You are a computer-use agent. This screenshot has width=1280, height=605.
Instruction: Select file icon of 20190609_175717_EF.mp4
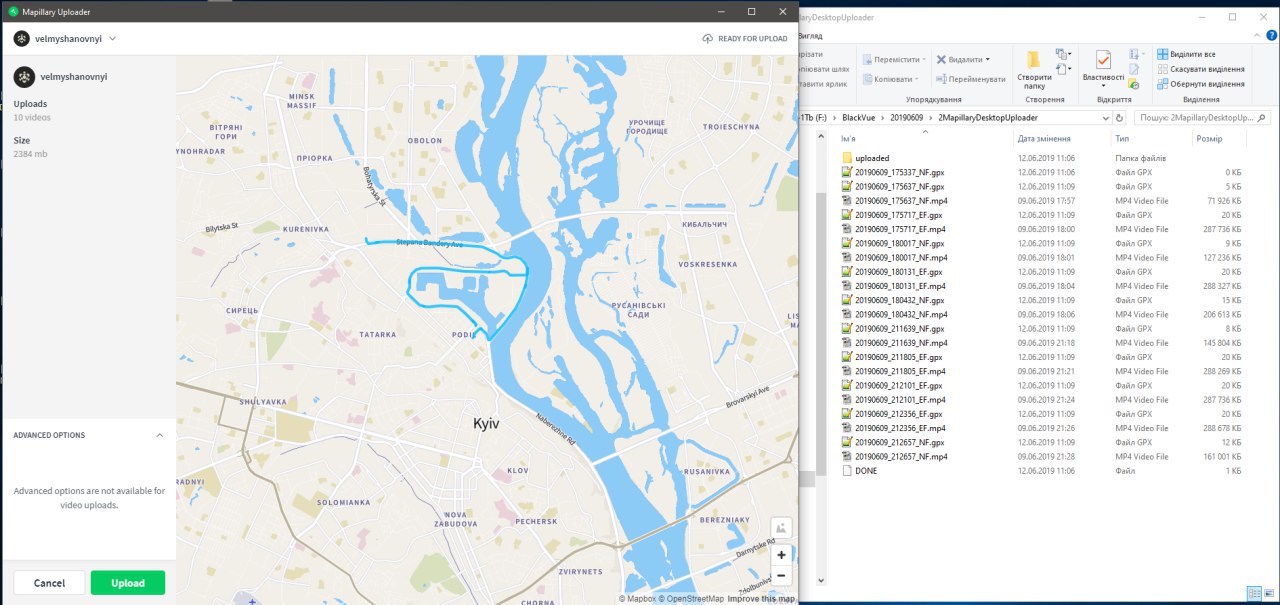point(846,229)
